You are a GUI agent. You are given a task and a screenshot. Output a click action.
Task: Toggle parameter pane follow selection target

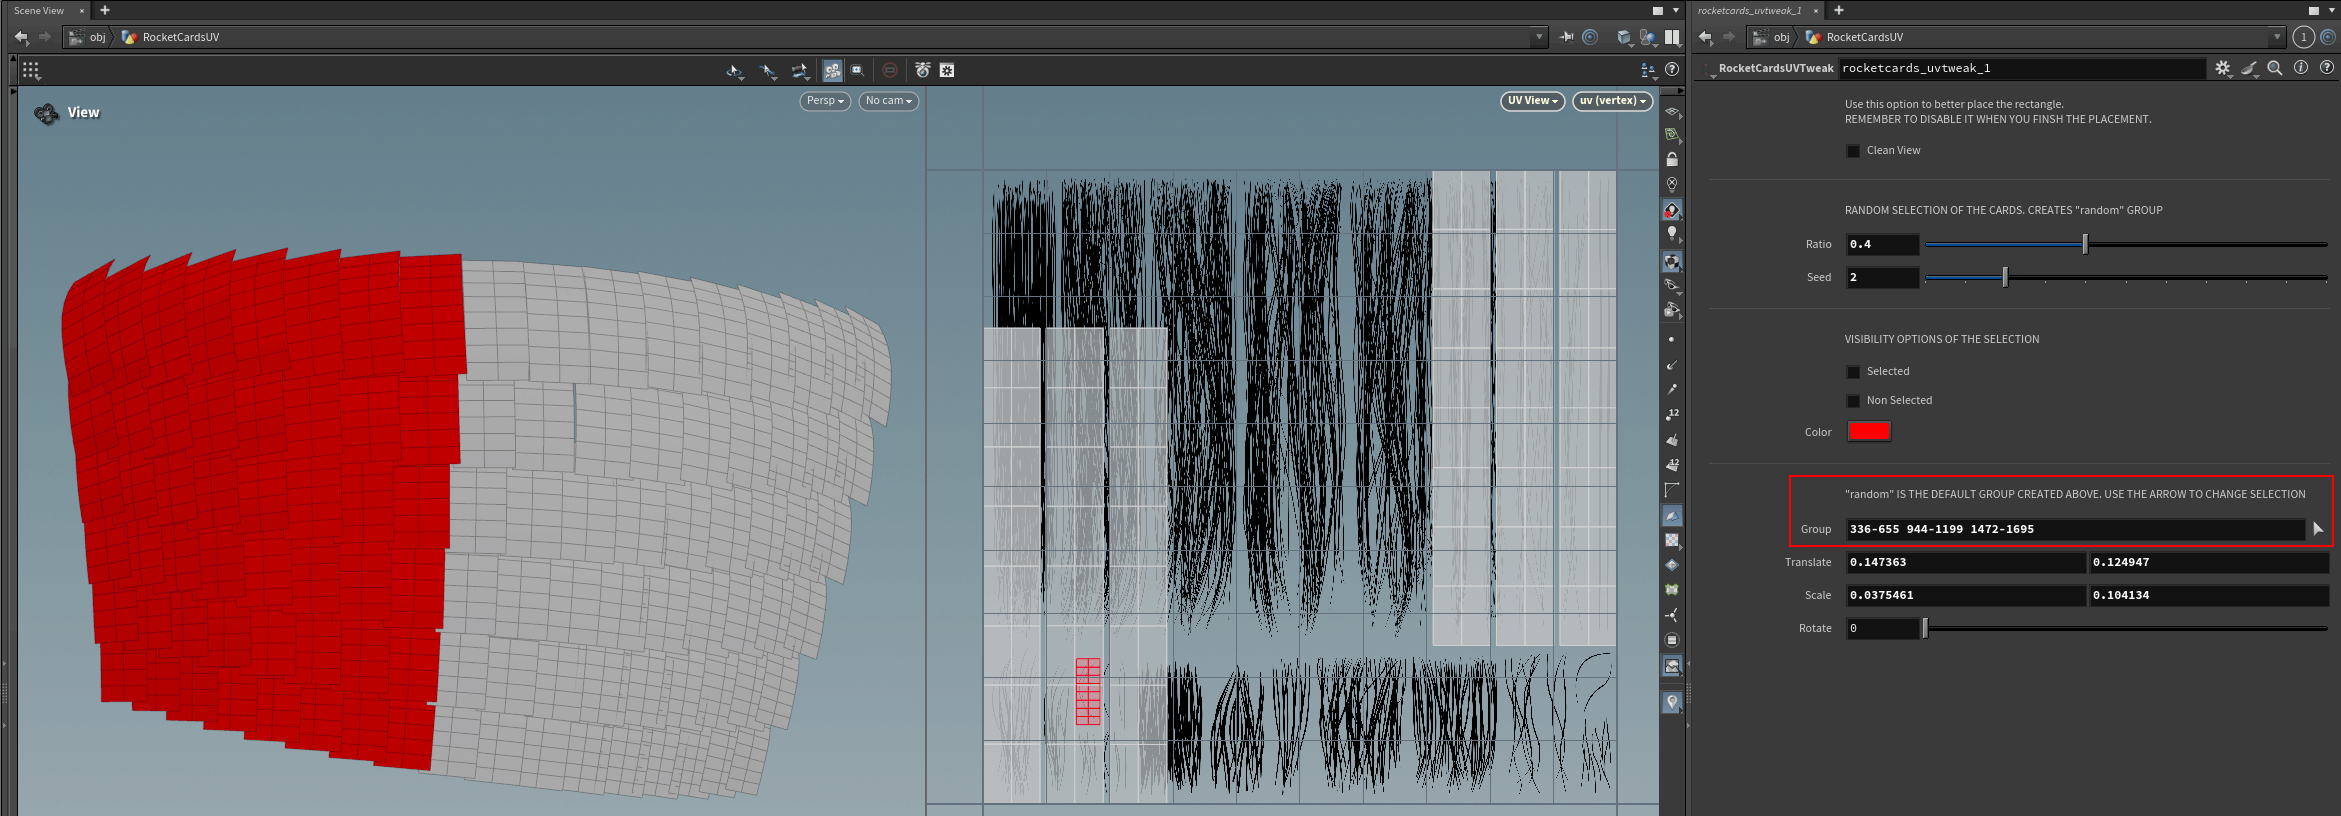[2328, 37]
